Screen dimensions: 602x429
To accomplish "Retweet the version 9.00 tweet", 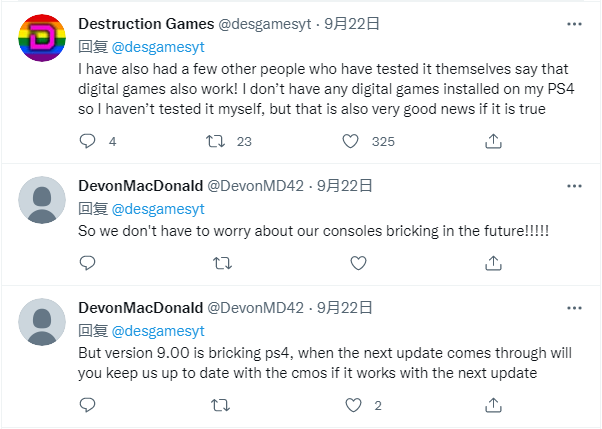I will click(223, 405).
